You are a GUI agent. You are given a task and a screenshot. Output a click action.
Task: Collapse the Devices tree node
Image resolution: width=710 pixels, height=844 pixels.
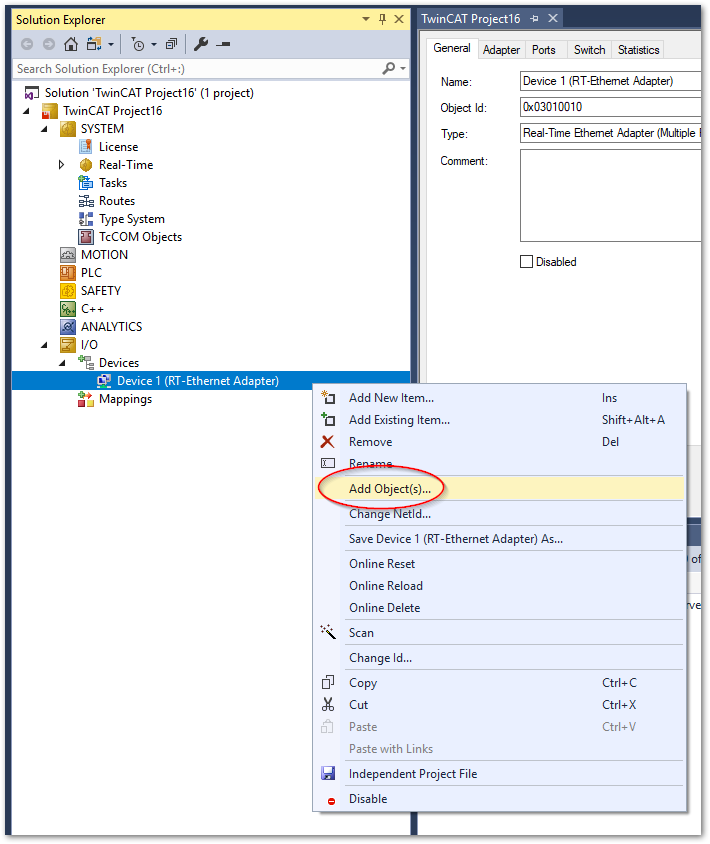[62, 363]
